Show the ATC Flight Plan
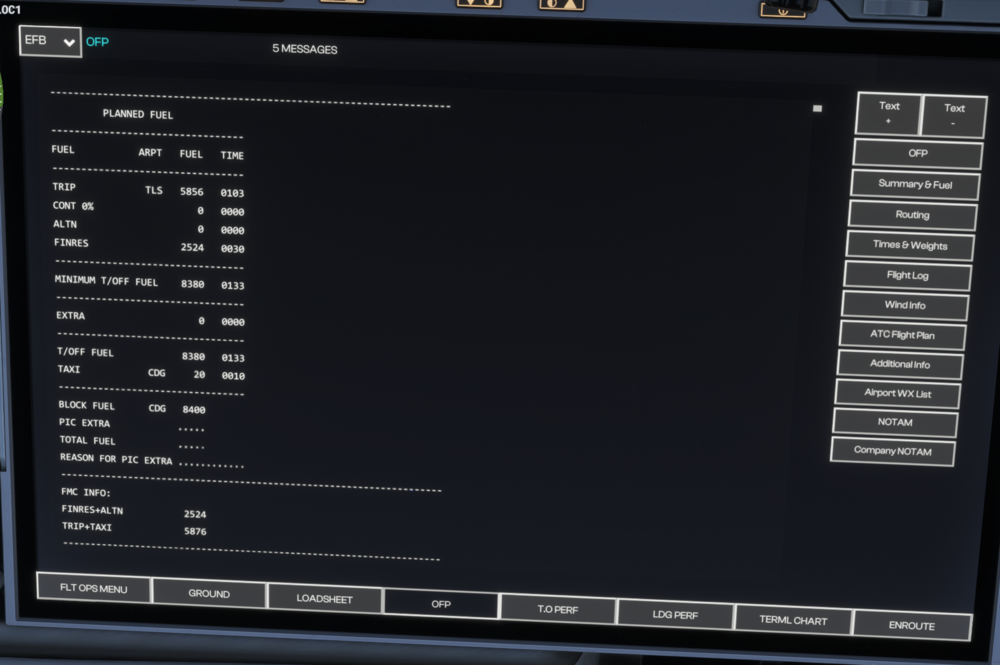Screen dimensions: 1000x665 tap(902, 335)
